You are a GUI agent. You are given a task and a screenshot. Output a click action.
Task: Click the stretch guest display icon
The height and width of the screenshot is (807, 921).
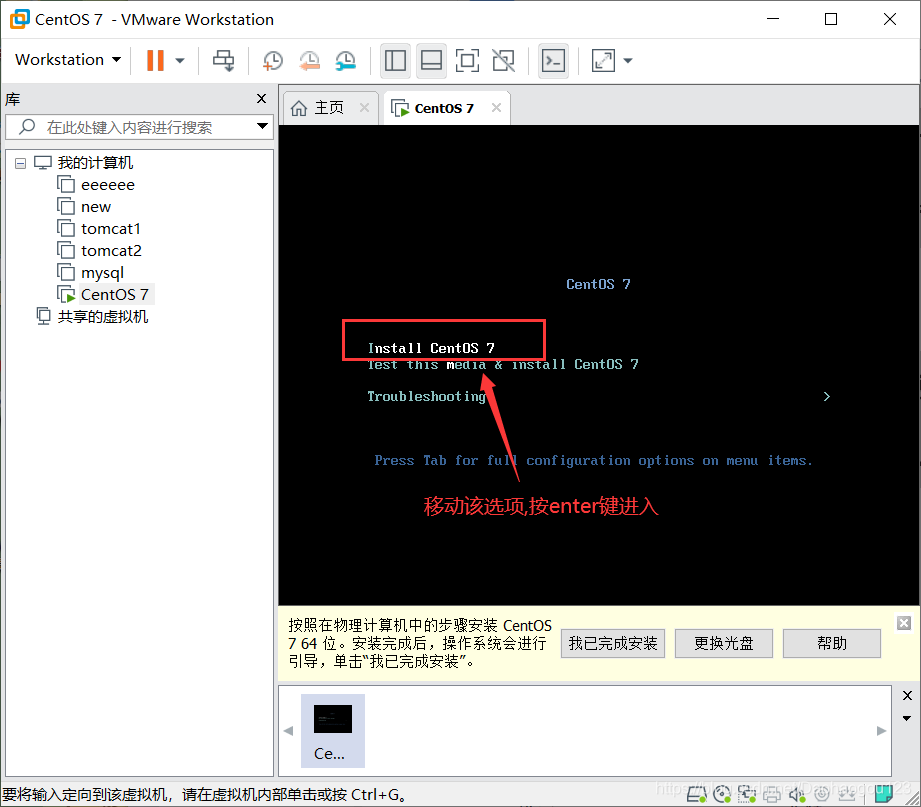pos(603,60)
